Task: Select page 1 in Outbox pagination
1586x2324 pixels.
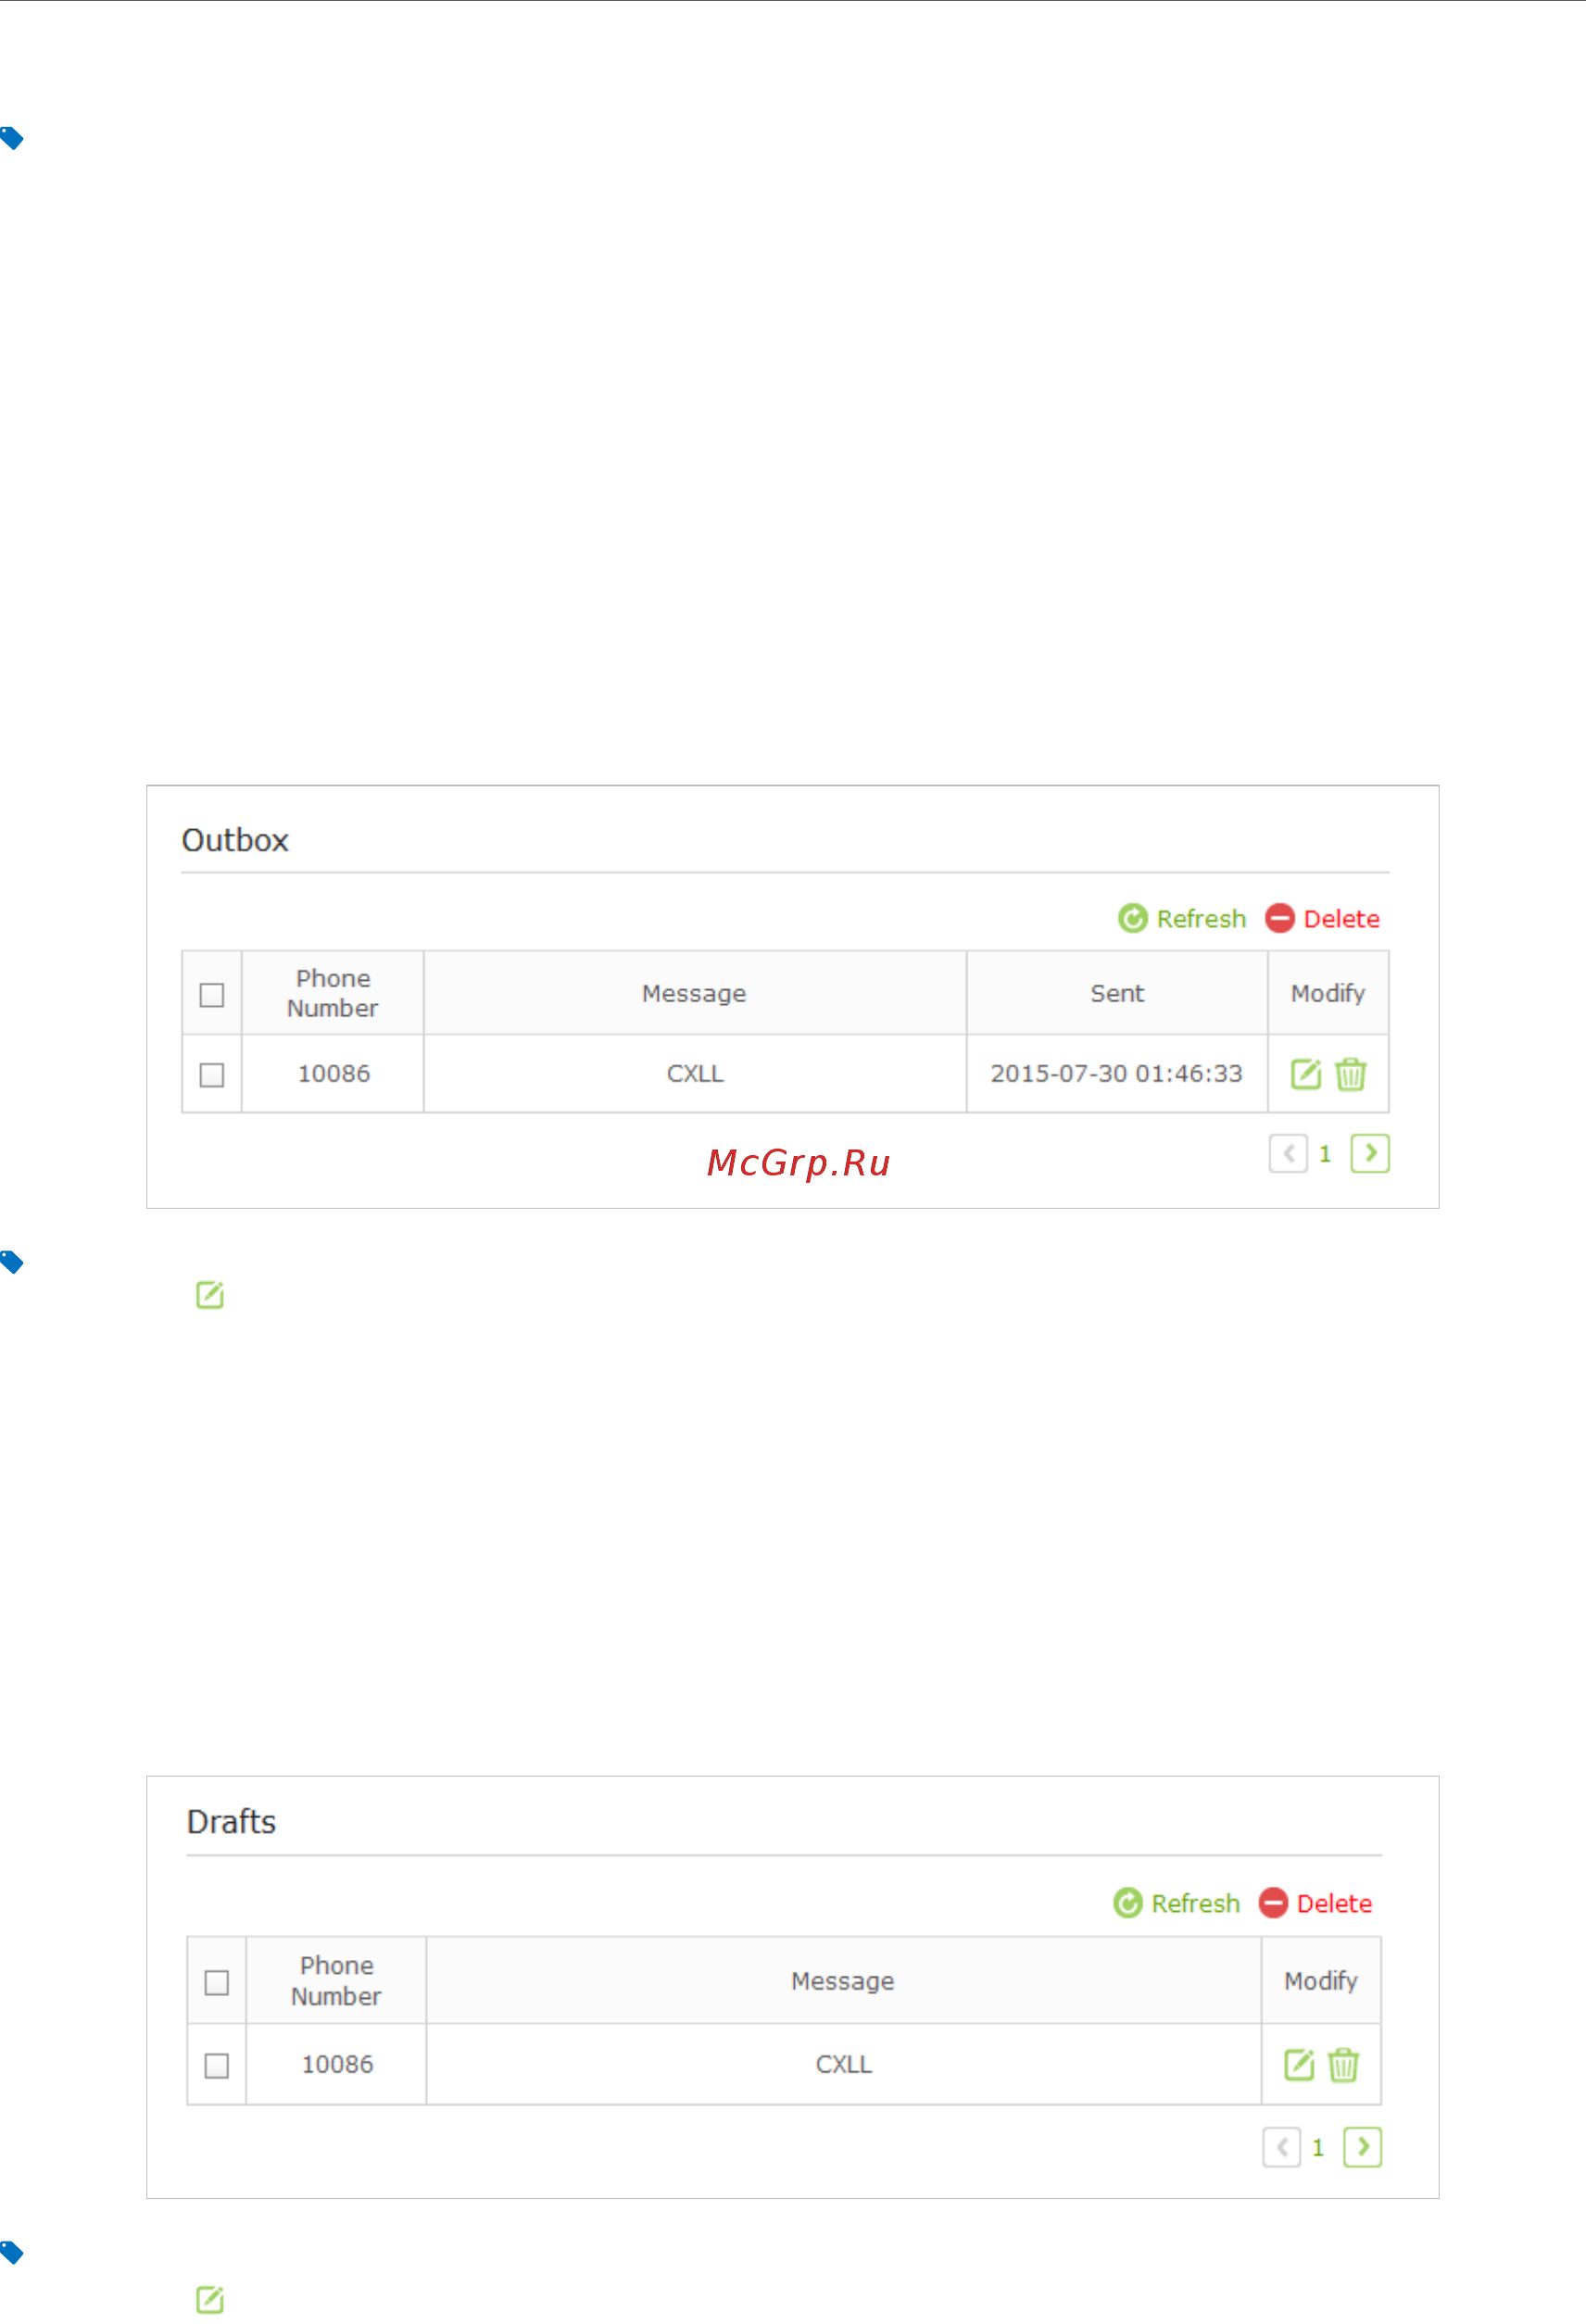Action: pyautogui.click(x=1325, y=1154)
